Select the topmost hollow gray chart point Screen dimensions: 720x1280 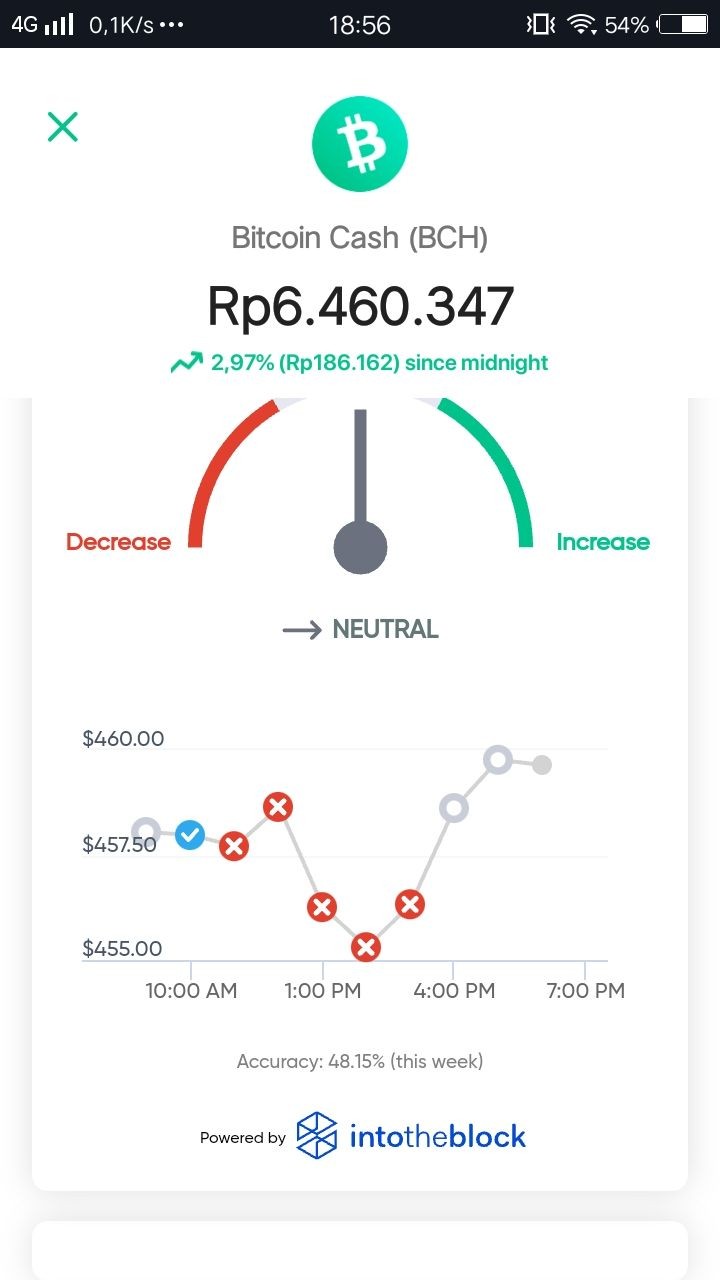pyautogui.click(x=498, y=760)
